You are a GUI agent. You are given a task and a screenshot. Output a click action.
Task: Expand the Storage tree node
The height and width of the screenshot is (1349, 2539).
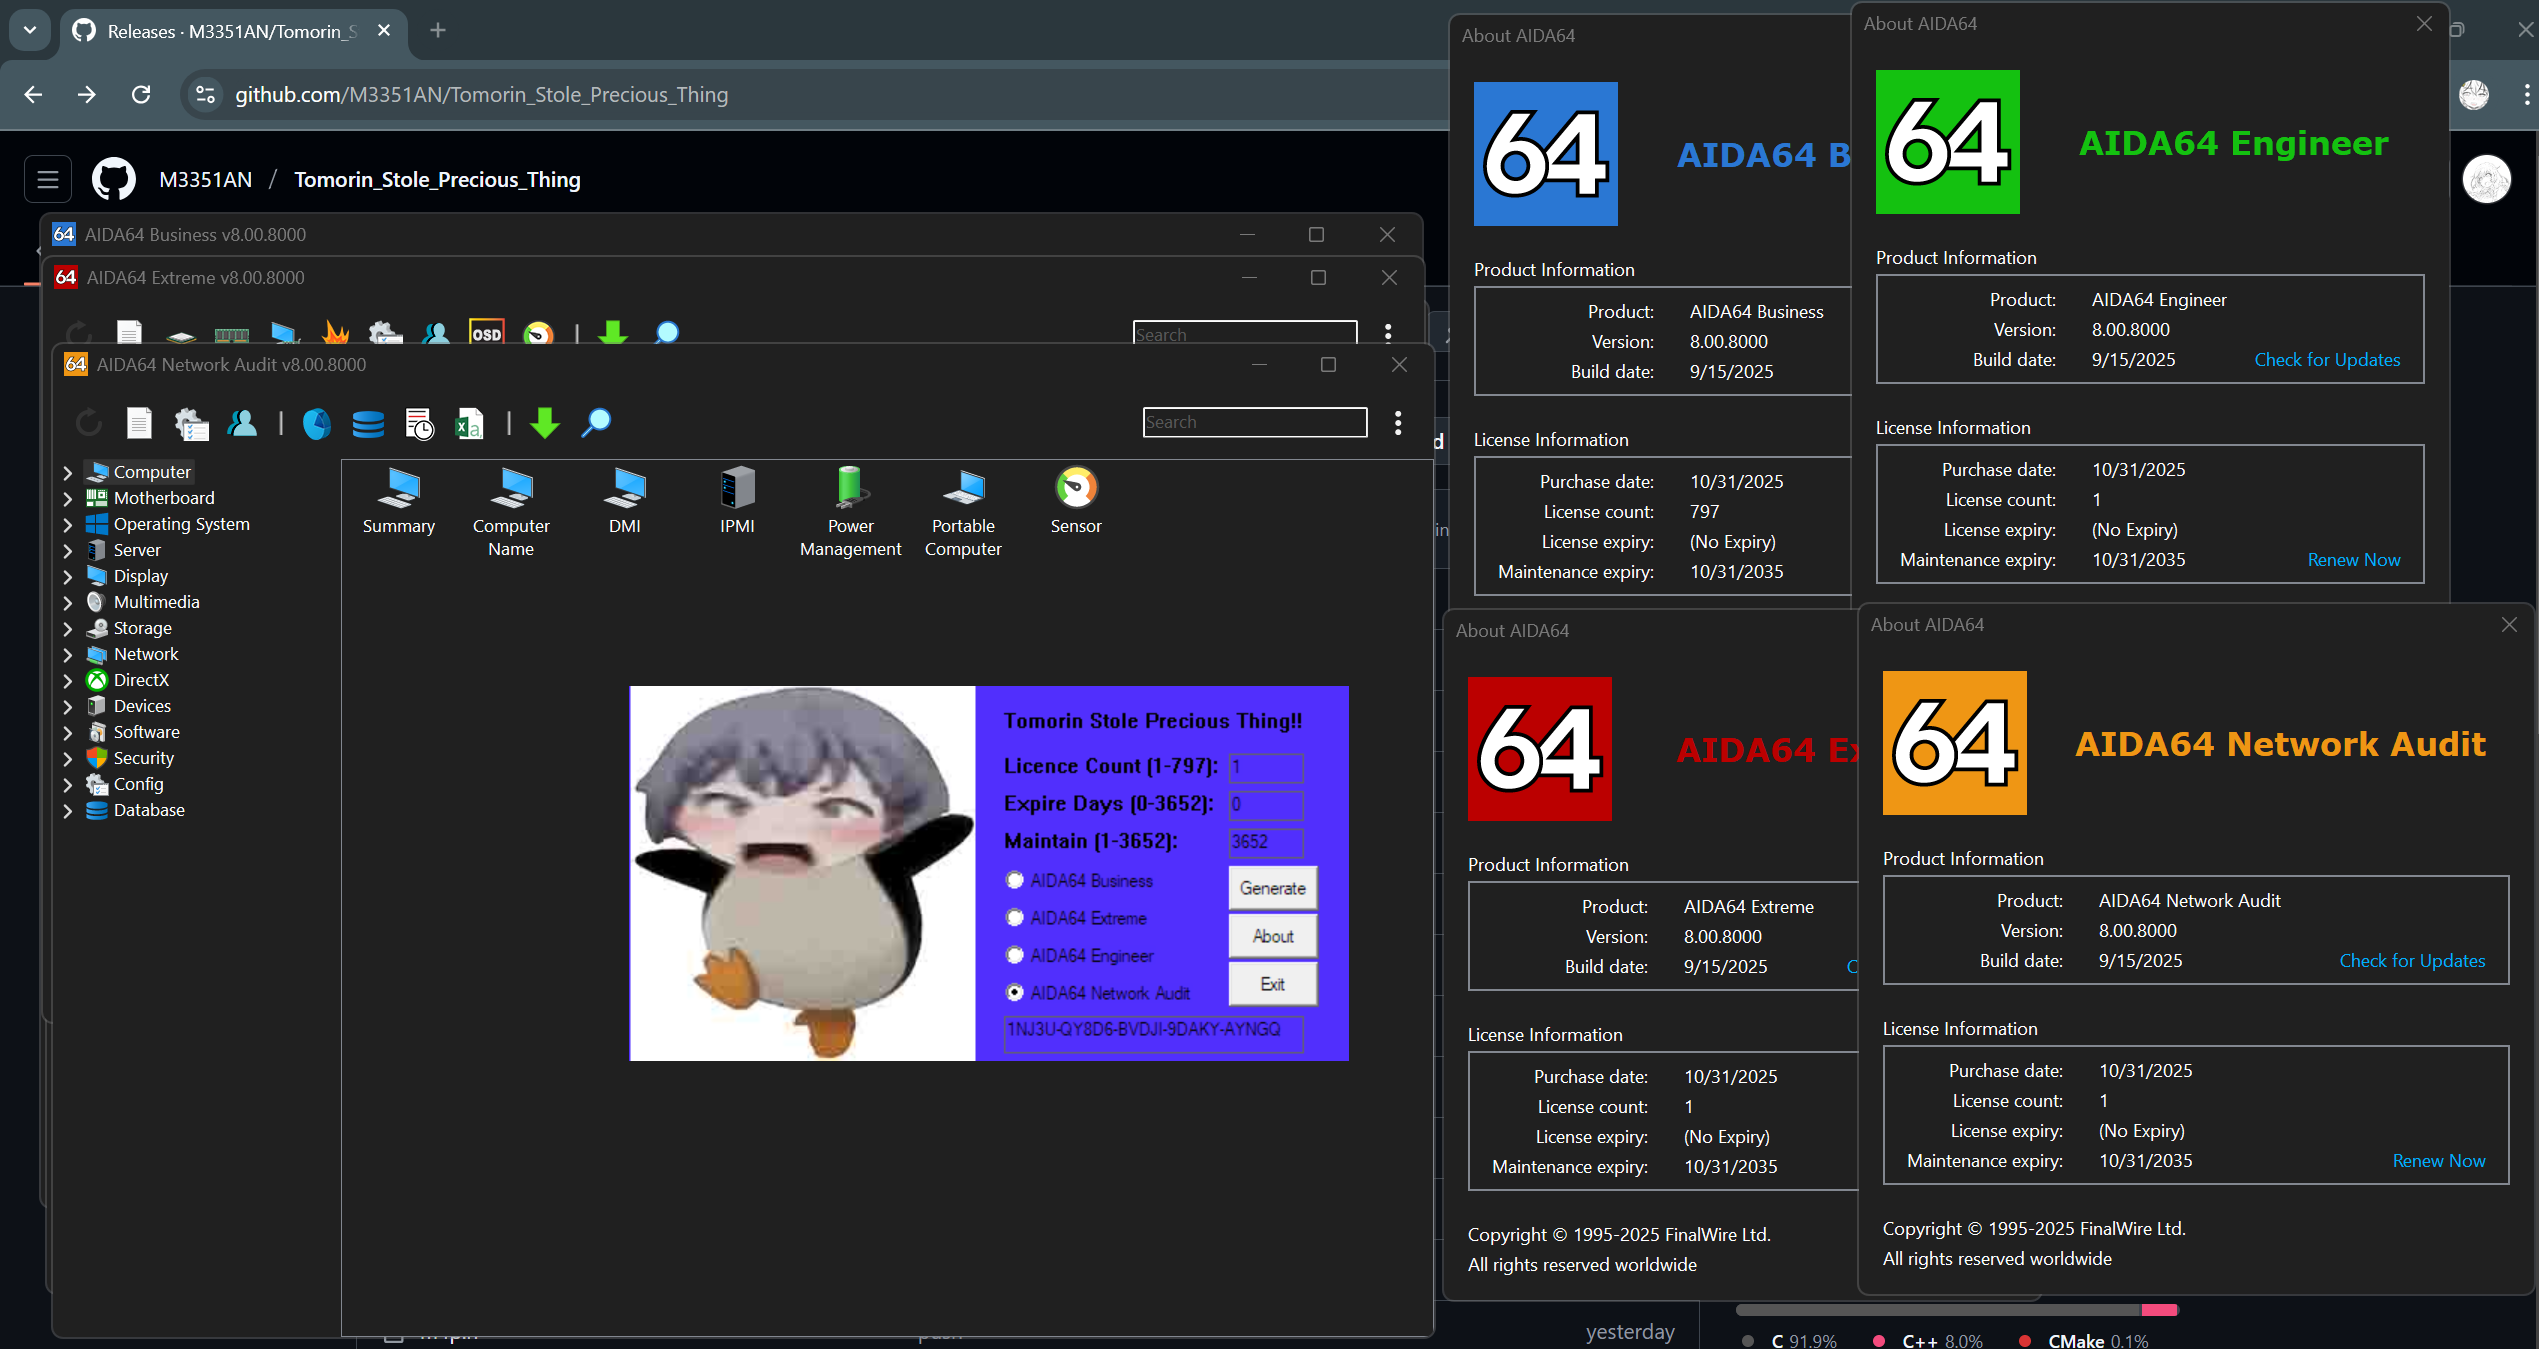coord(68,628)
